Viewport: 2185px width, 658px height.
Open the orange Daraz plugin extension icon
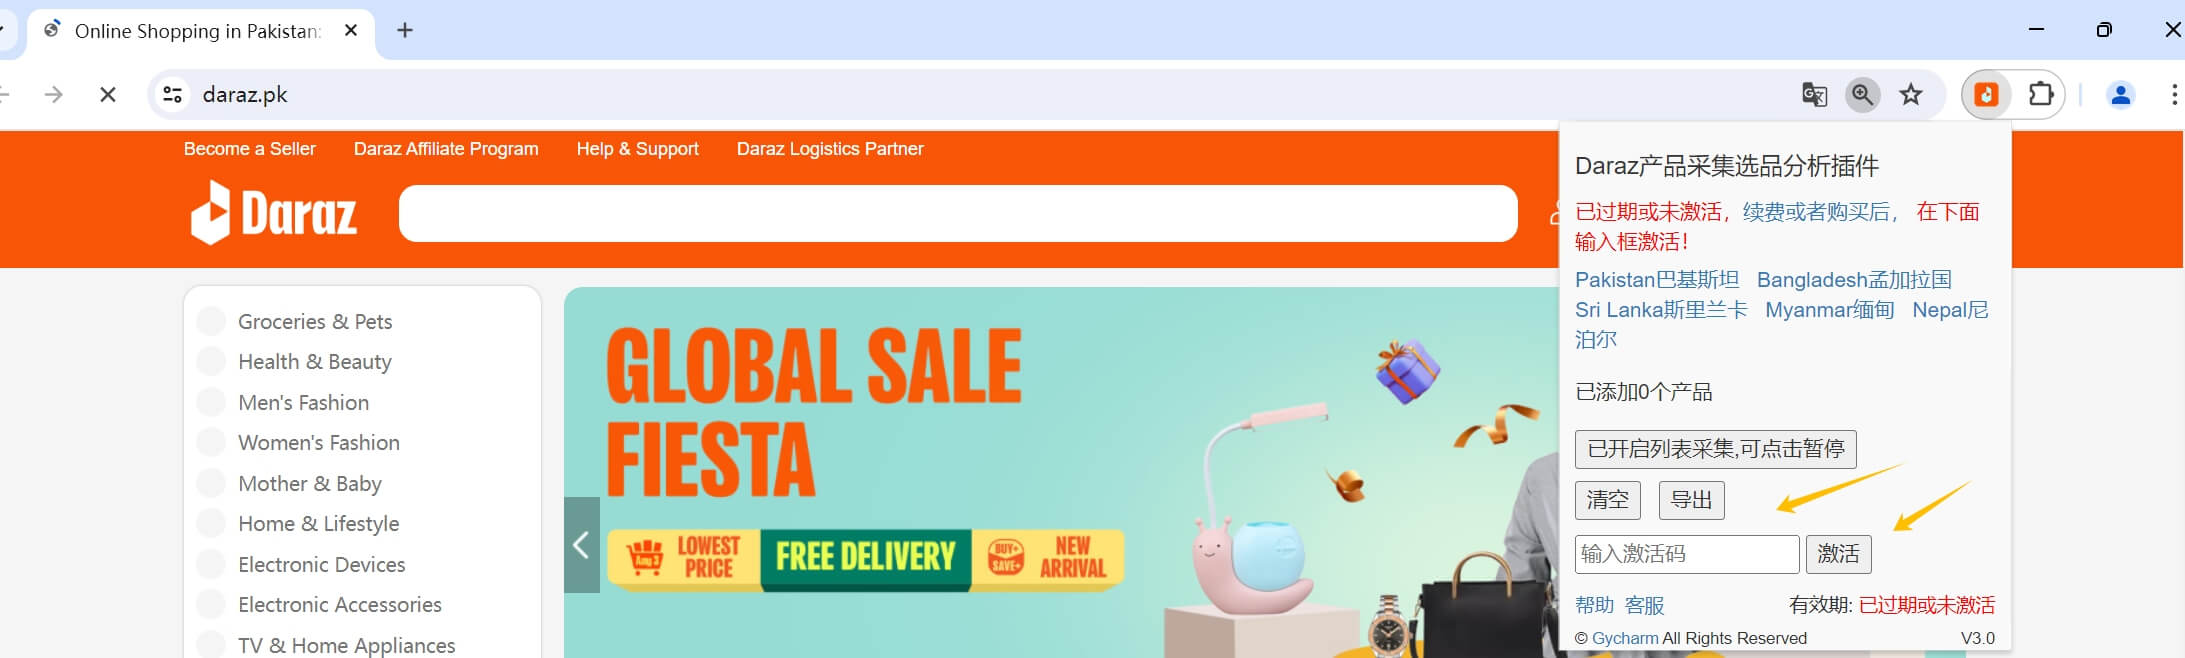tap(1986, 95)
